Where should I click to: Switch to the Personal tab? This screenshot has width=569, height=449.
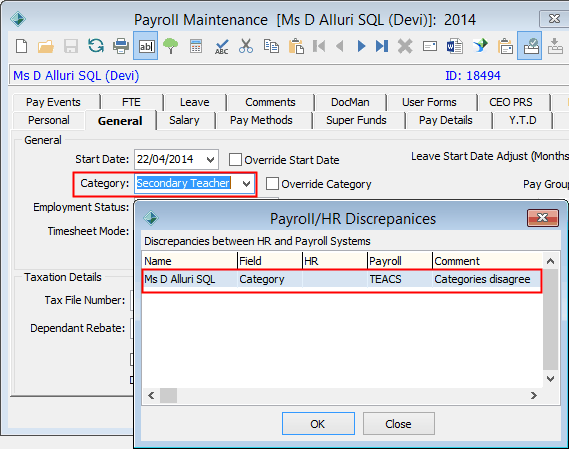click(x=49, y=120)
